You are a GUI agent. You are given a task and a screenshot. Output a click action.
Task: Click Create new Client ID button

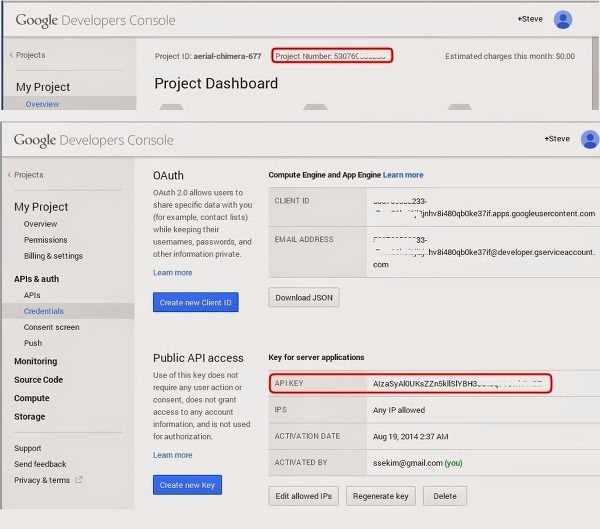point(196,302)
